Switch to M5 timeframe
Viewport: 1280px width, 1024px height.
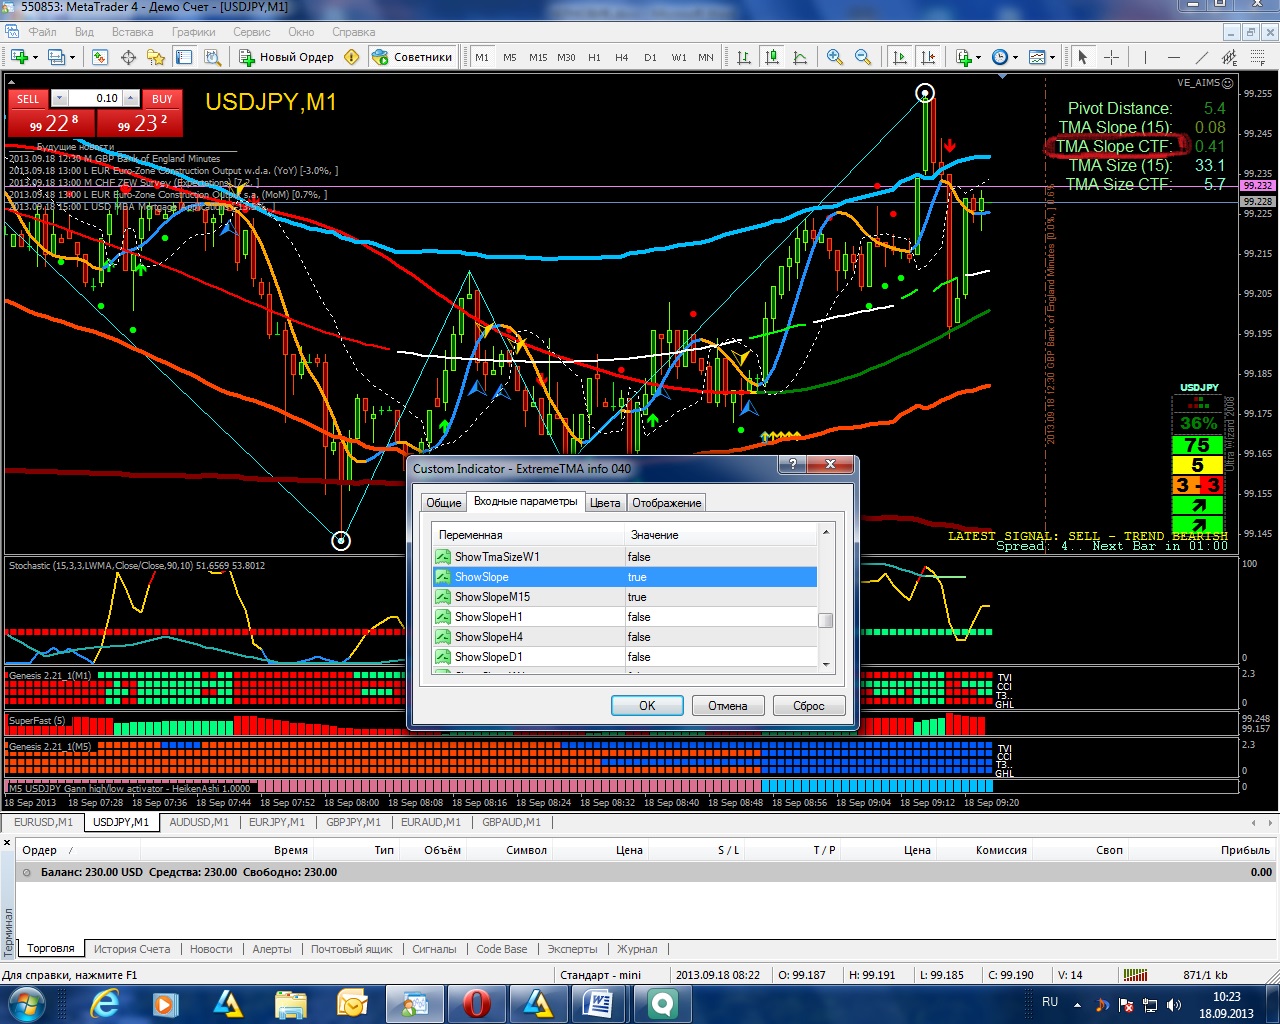coord(510,57)
